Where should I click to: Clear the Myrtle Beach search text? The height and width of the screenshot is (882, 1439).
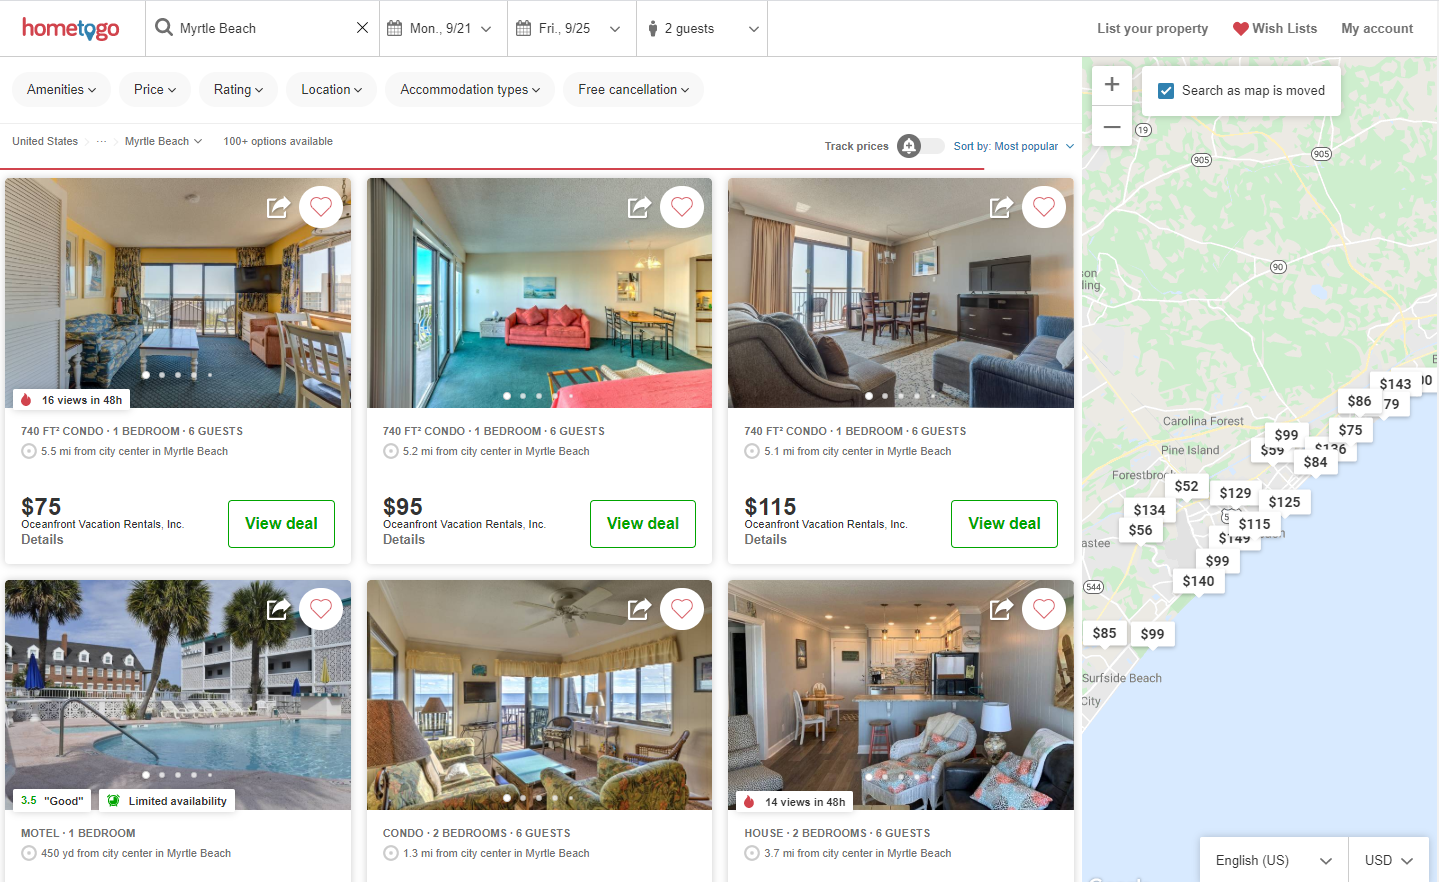tap(362, 28)
